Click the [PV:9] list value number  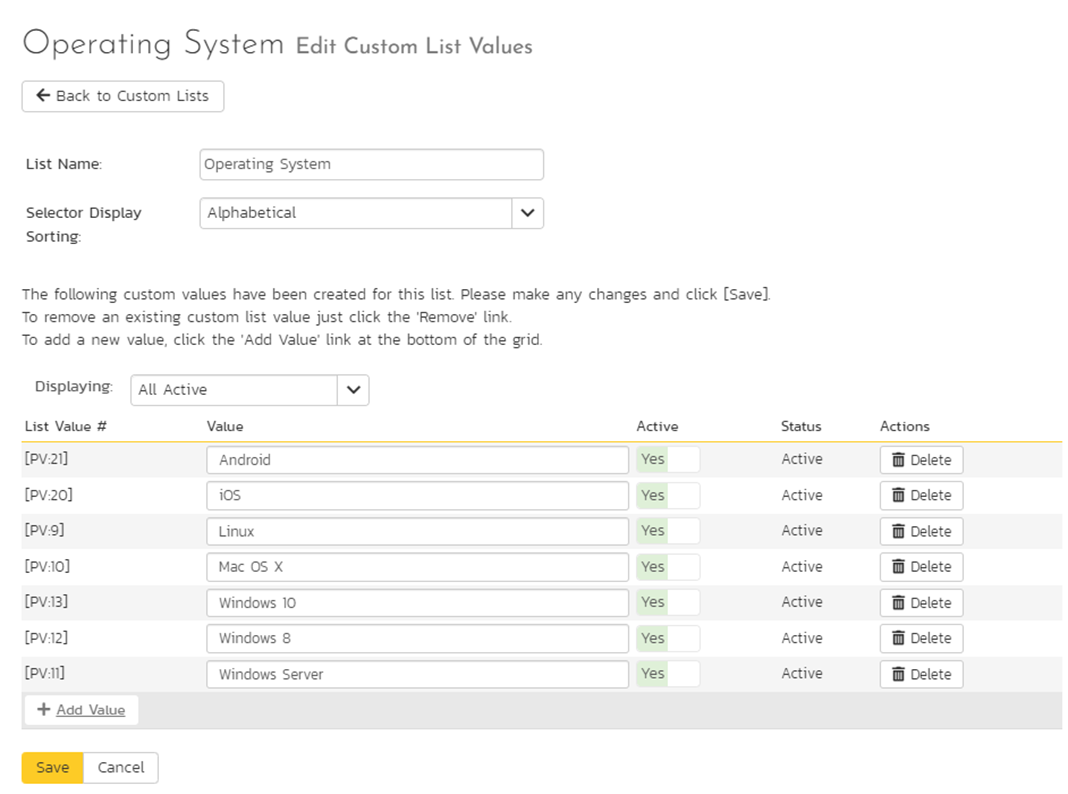click(44, 530)
